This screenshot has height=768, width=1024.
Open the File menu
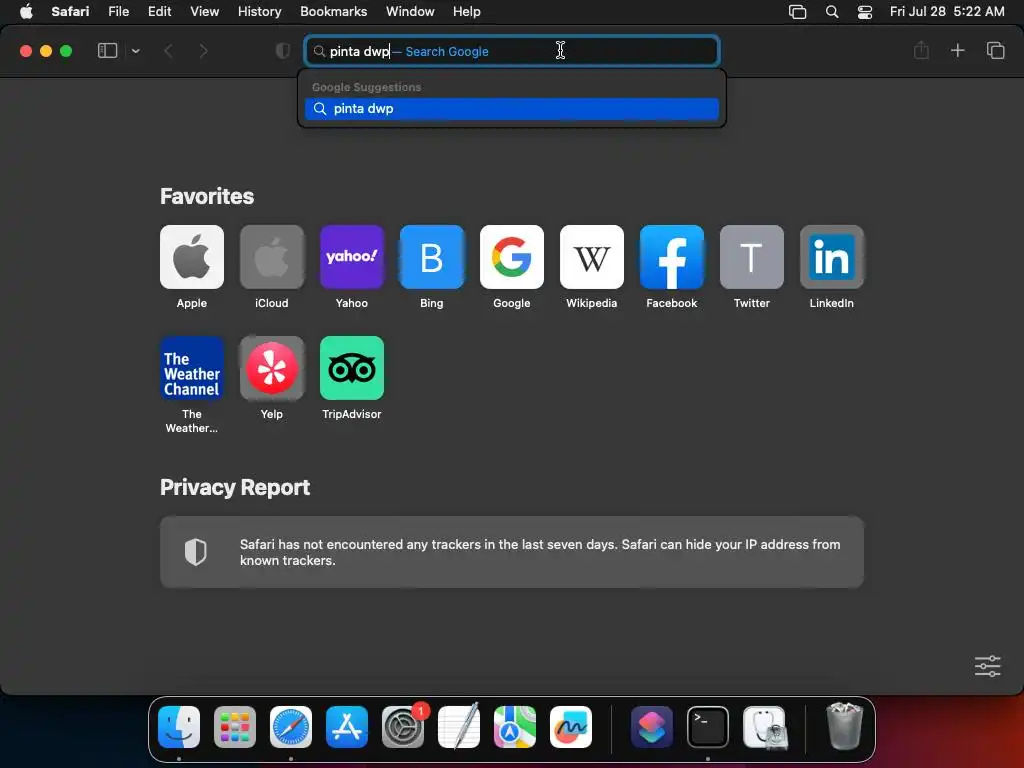point(119,12)
